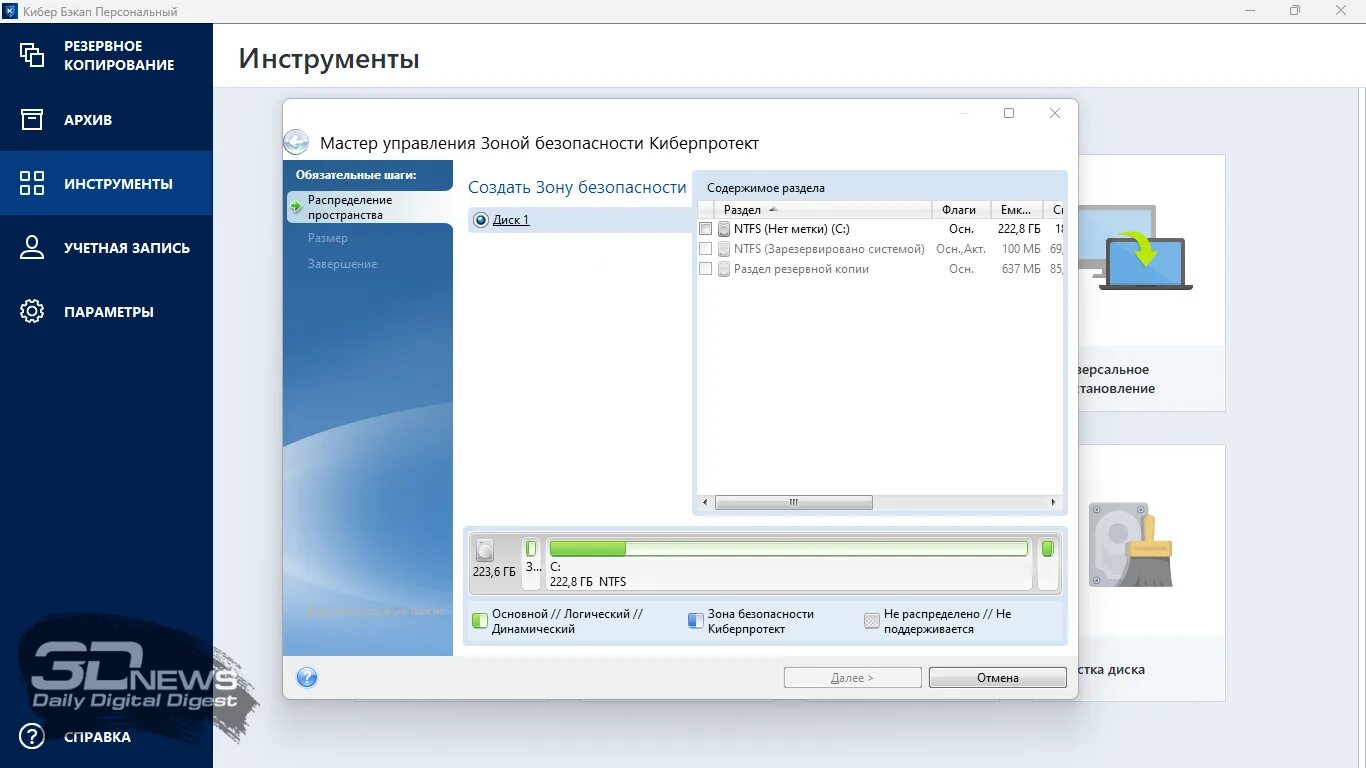Click the Создать Зону безопасности heading
The image size is (1366, 768).
(x=577, y=187)
